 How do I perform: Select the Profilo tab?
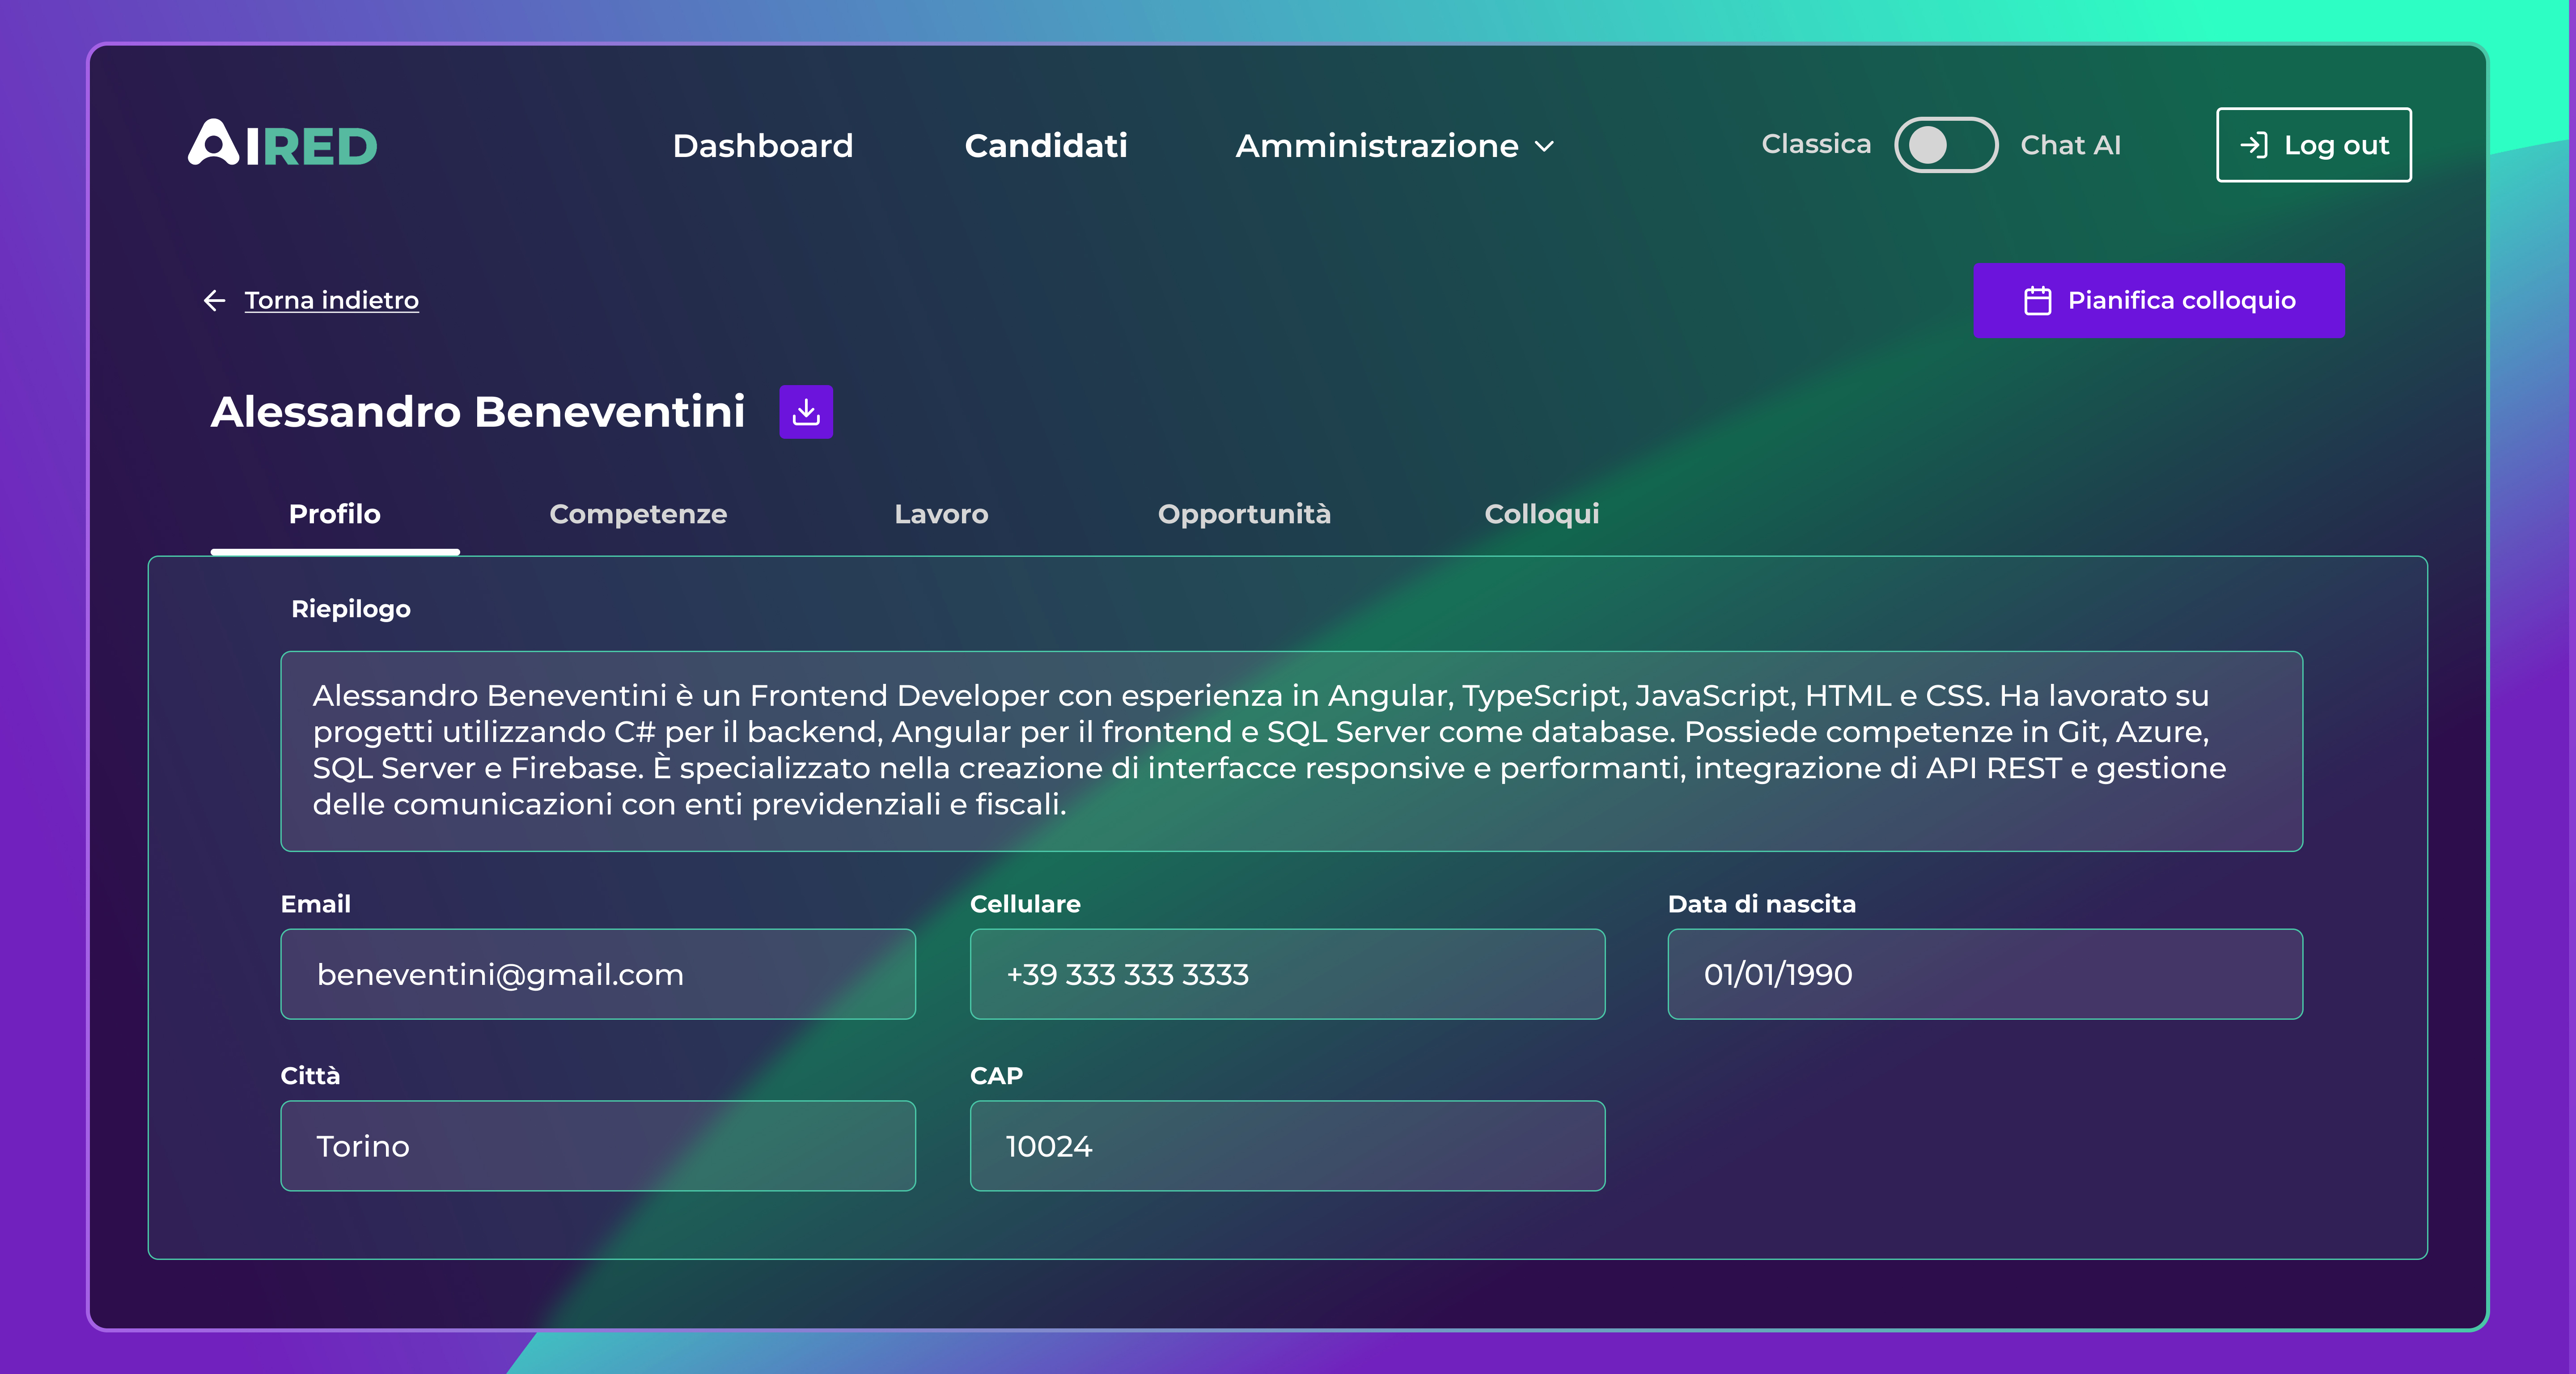click(x=335, y=514)
